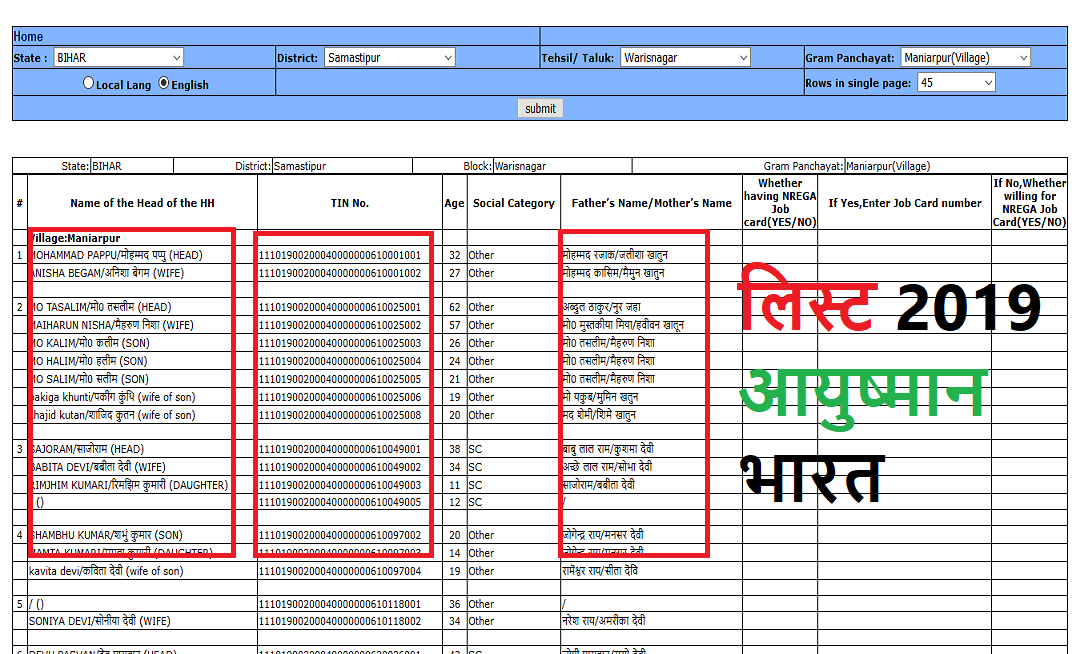Image resolution: width=1080 pixels, height=654 pixels.
Task: Open the State dropdown showing BIHAR
Action: coord(118,58)
